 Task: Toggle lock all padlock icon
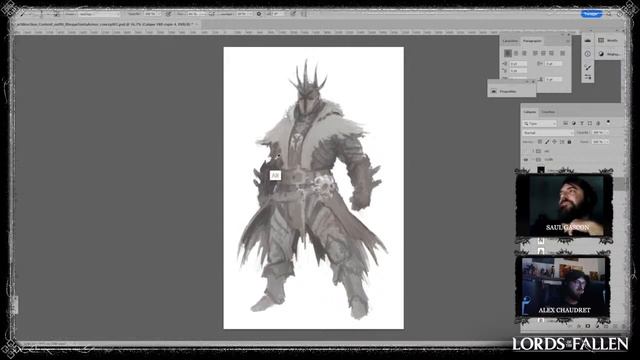pyautogui.click(x=569, y=142)
